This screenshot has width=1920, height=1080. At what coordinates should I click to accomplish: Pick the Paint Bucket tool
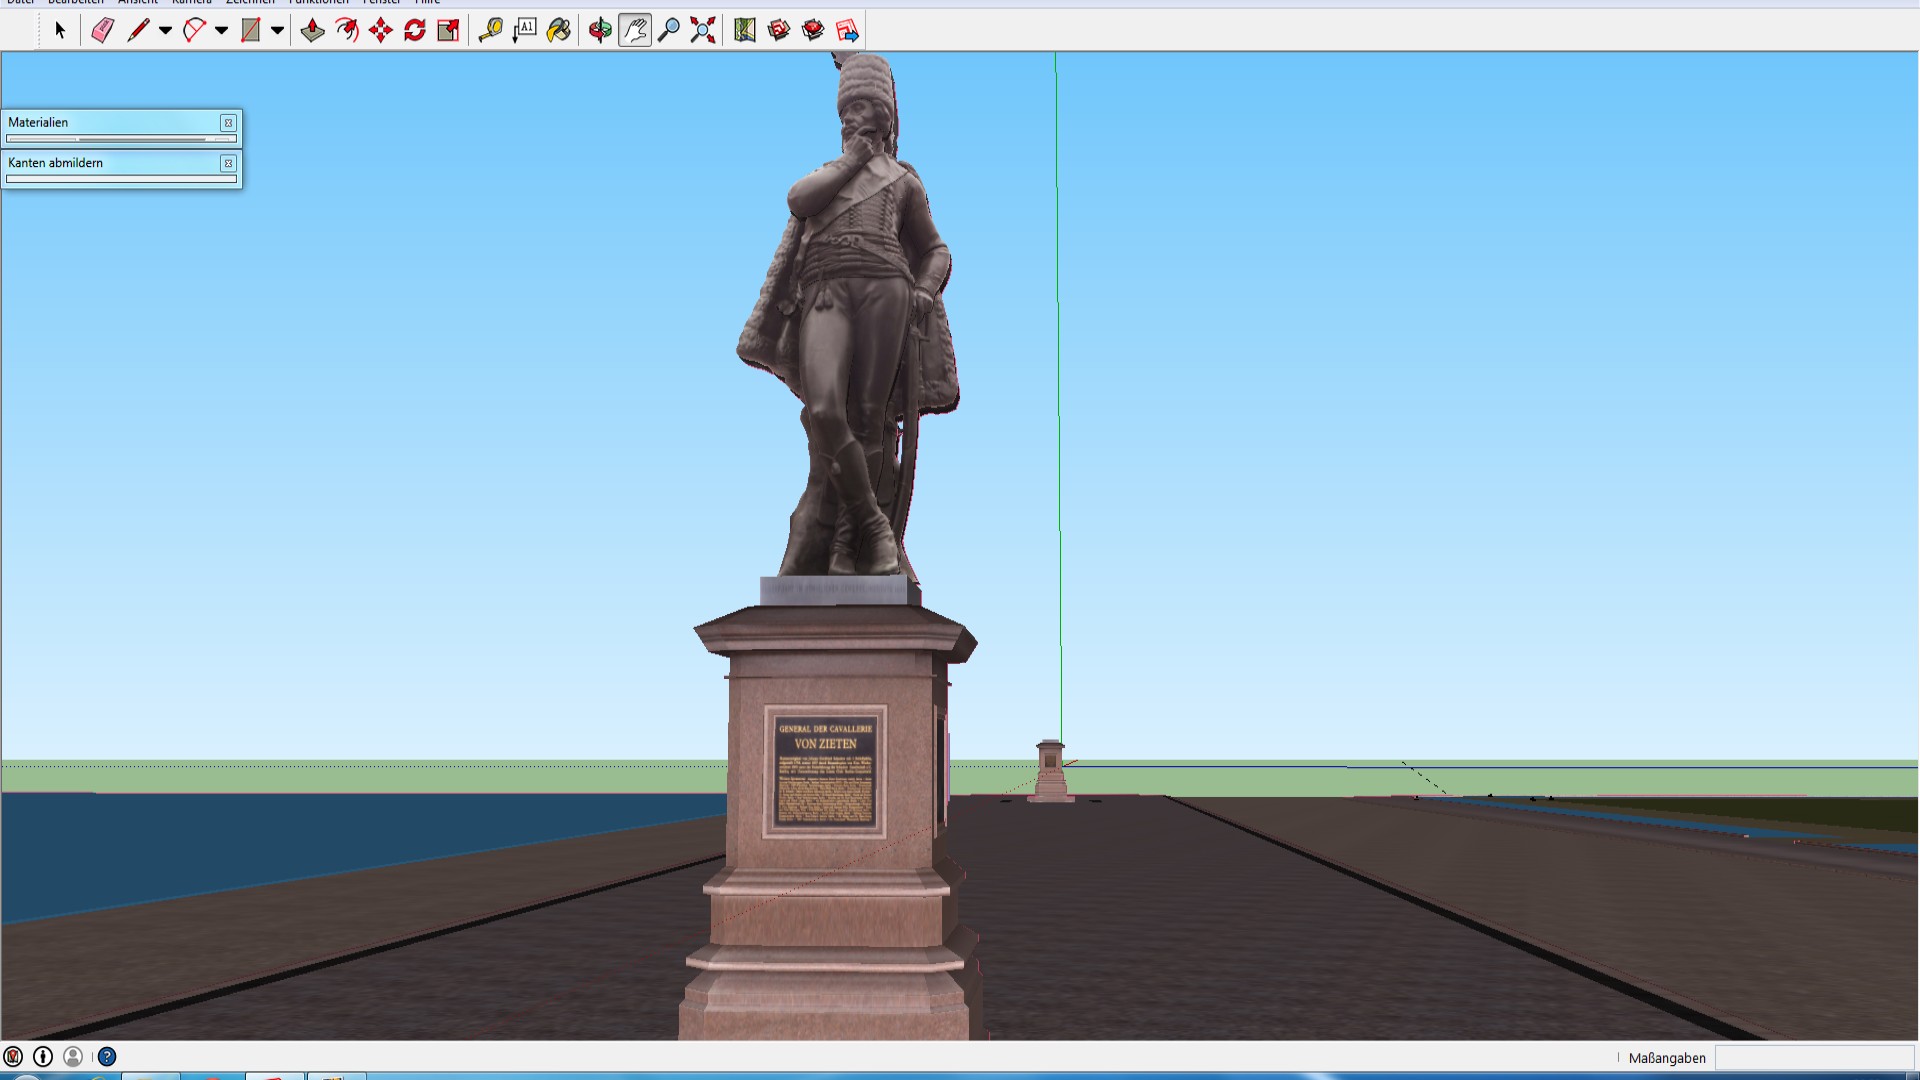tap(559, 30)
